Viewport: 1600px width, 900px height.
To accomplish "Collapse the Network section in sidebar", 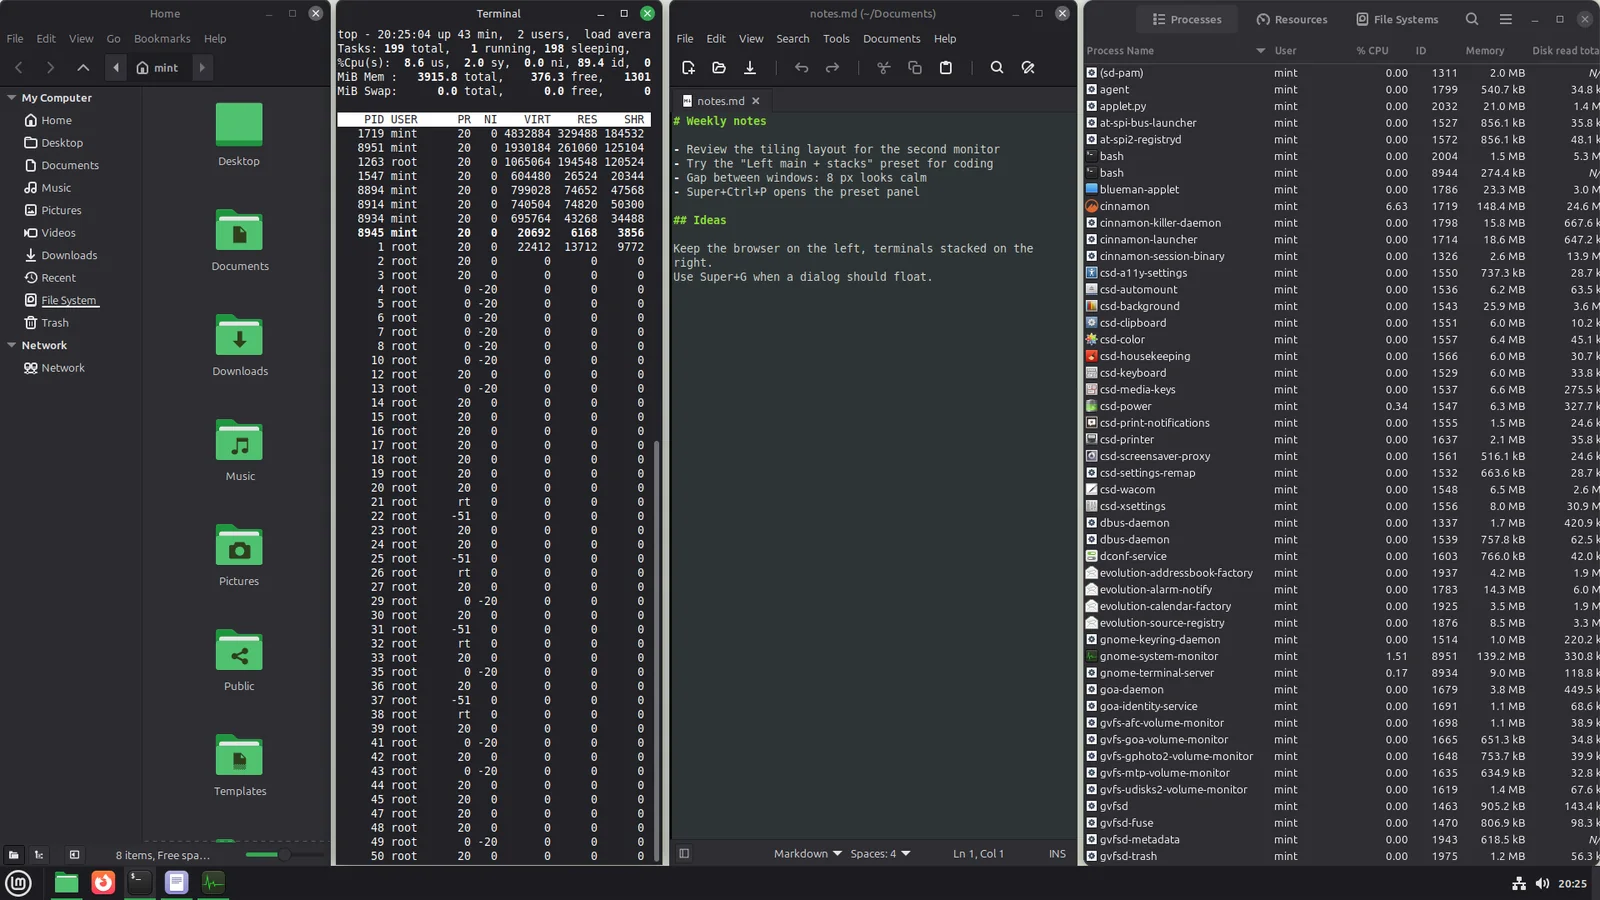I will 12,345.
